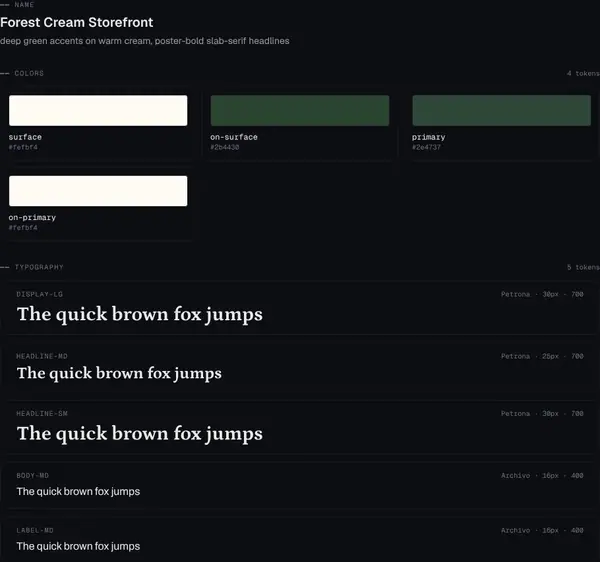Click the TYPOGRAPHY section heading

tap(39, 267)
